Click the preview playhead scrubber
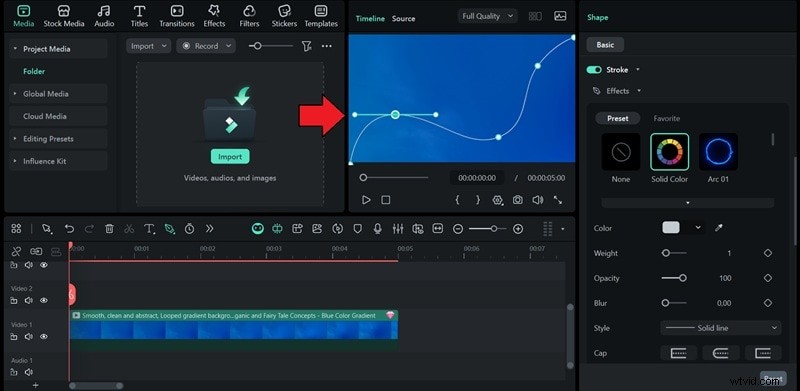Screen dimensions: 800x391 tap(363, 178)
